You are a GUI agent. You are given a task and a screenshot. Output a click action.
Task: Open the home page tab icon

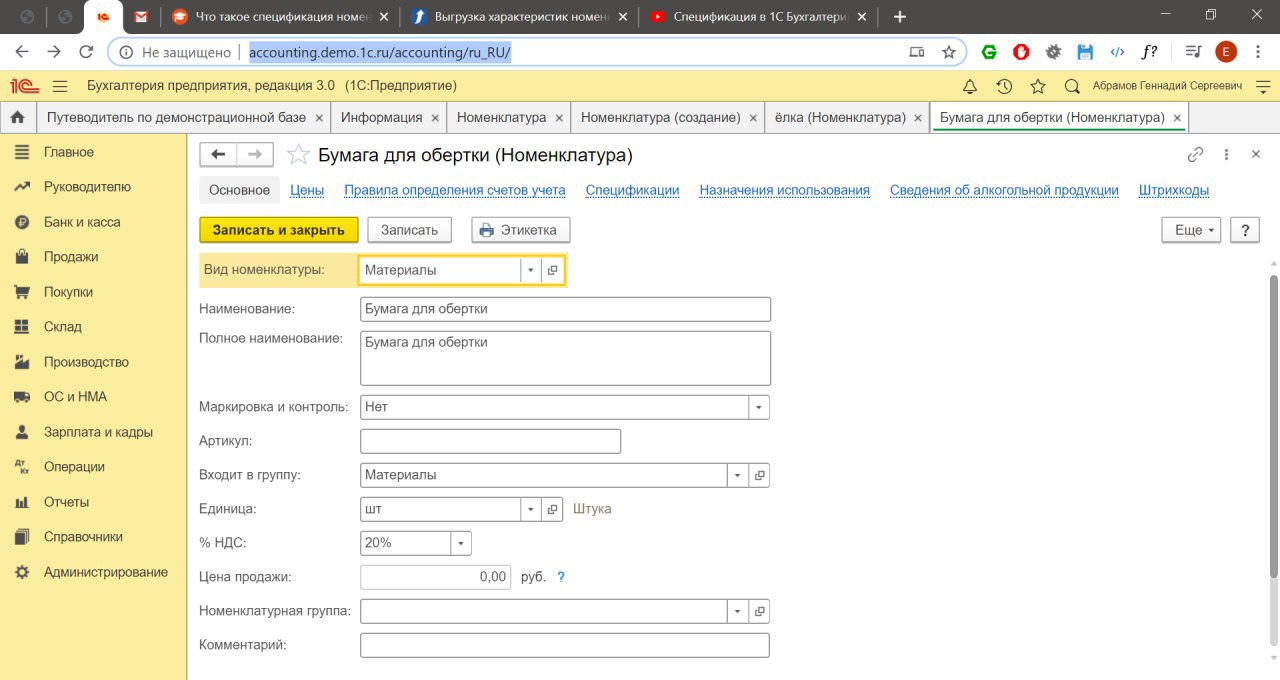tap(17, 117)
